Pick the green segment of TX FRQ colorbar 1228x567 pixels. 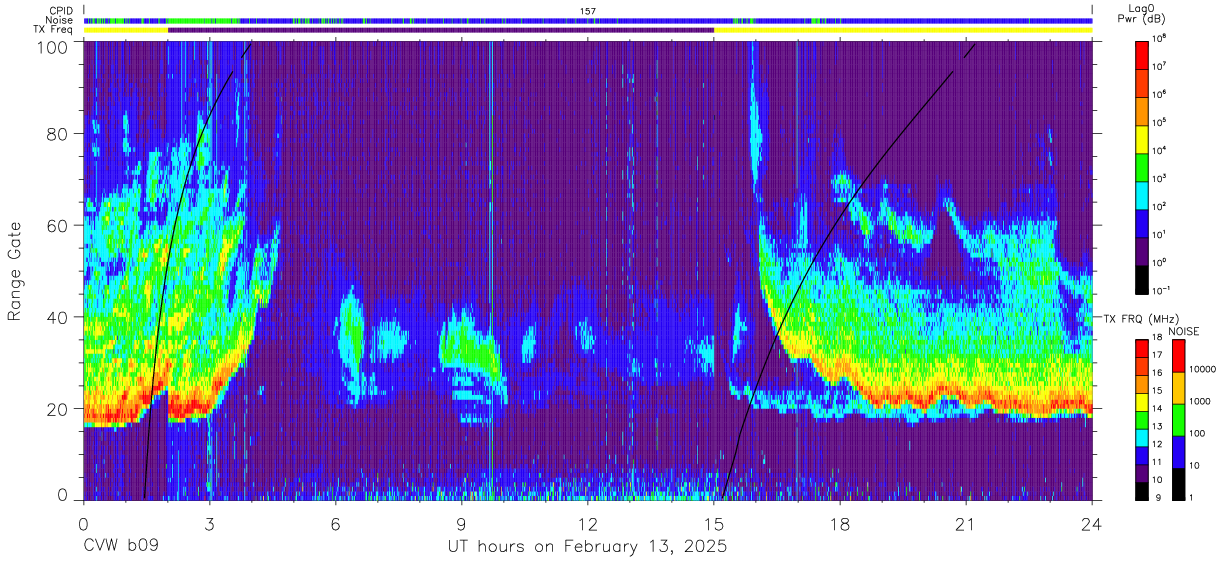(x=1141, y=419)
